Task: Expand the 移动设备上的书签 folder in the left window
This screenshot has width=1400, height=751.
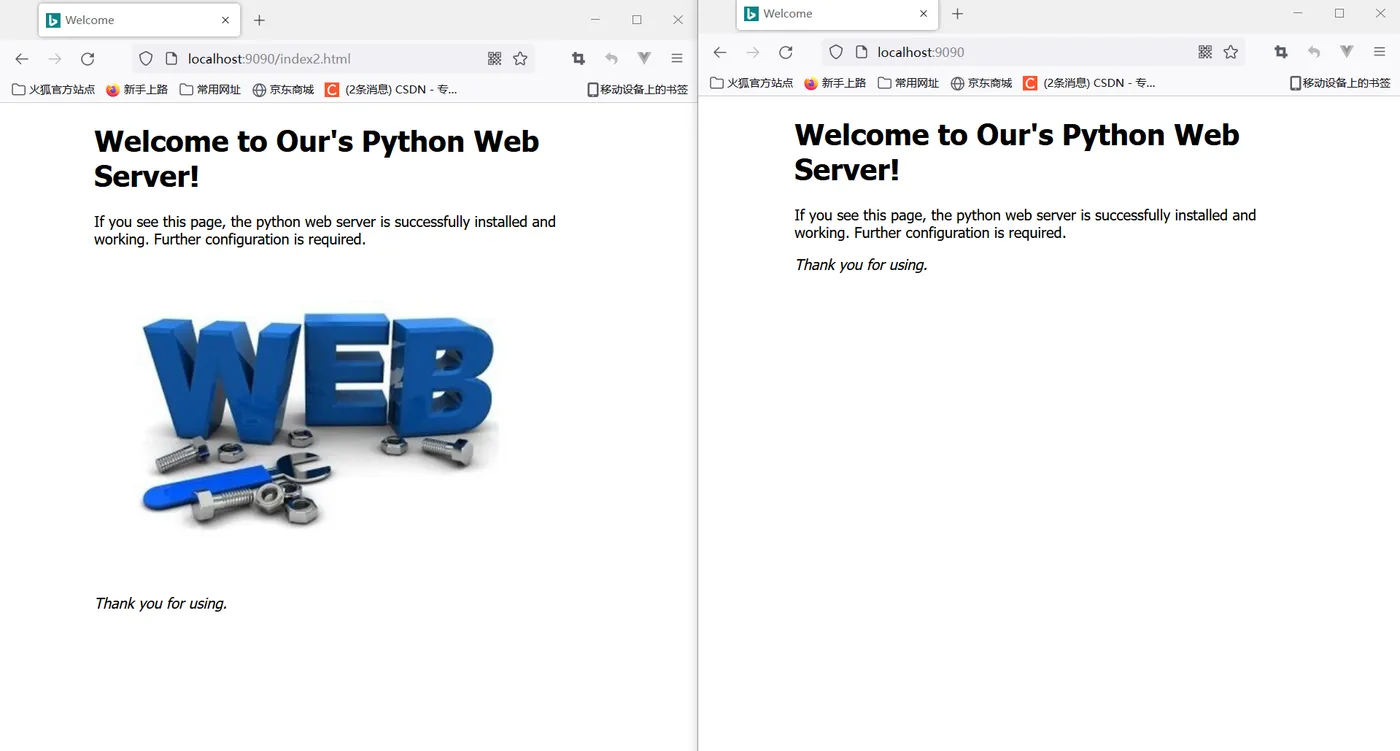Action: click(637, 89)
